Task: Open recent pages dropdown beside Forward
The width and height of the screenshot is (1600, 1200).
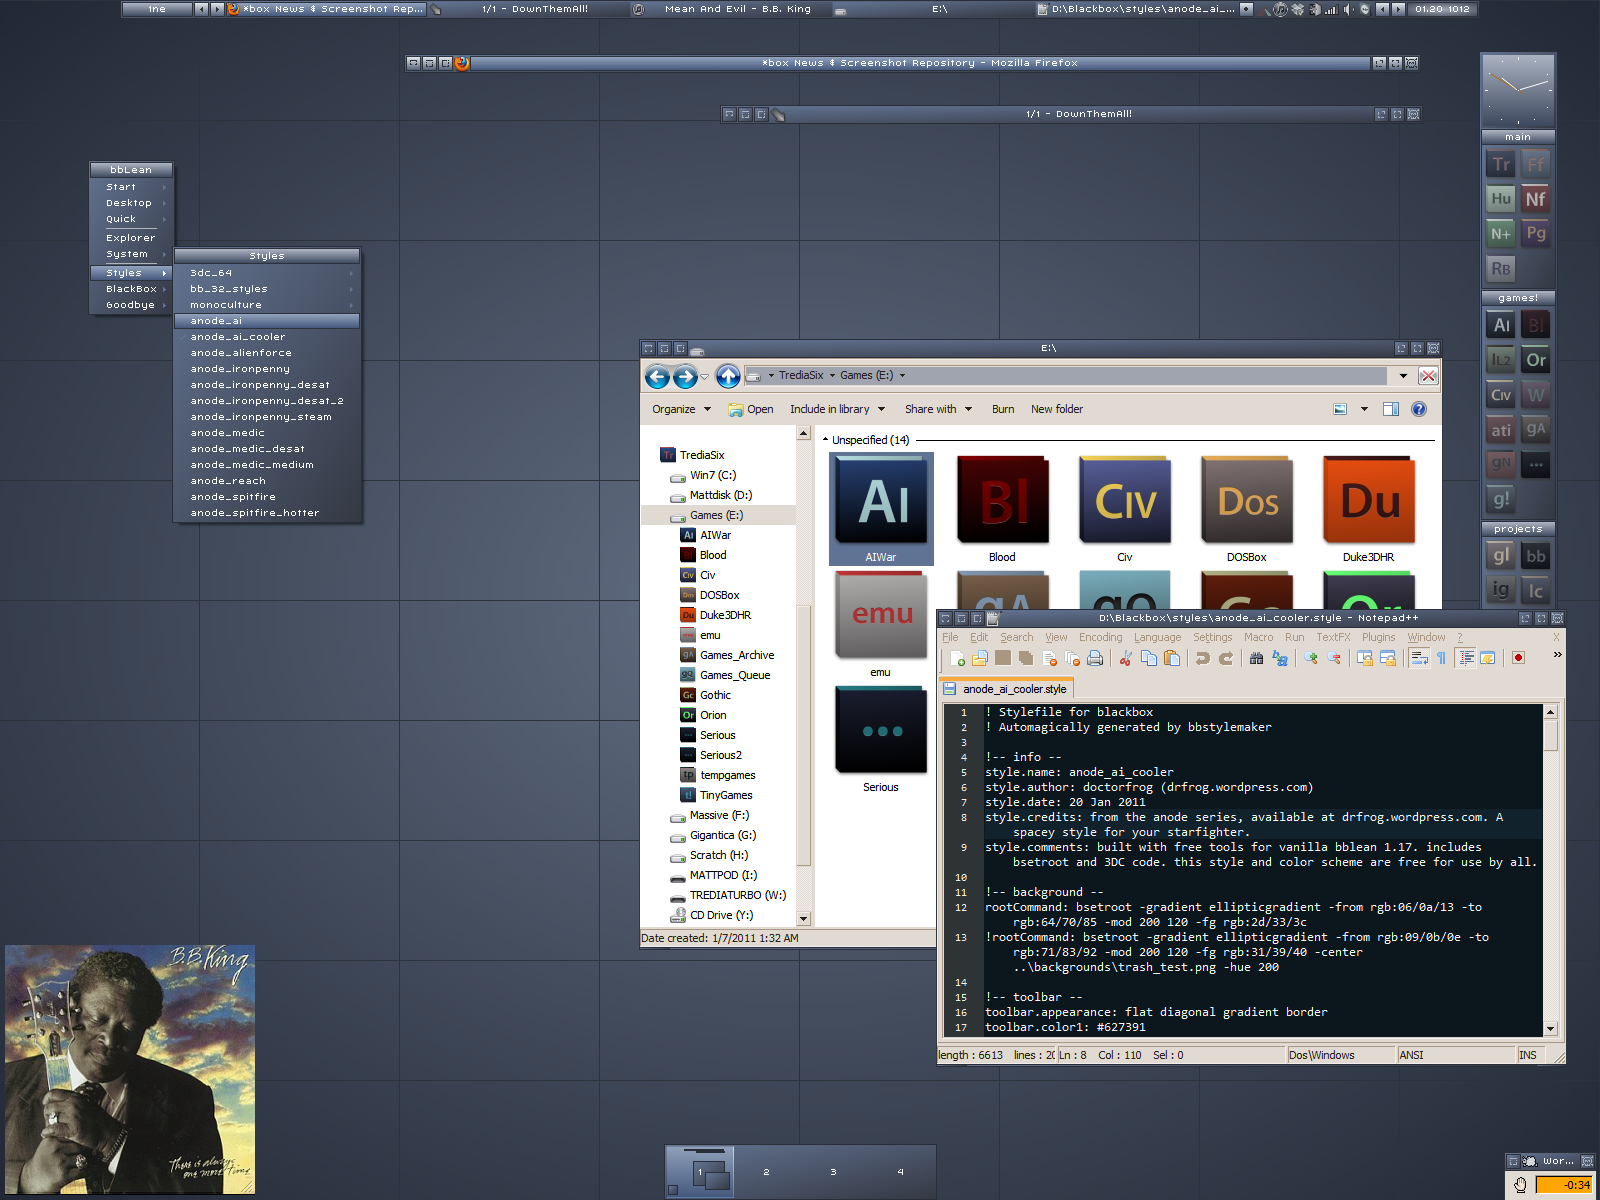Action: [x=705, y=377]
